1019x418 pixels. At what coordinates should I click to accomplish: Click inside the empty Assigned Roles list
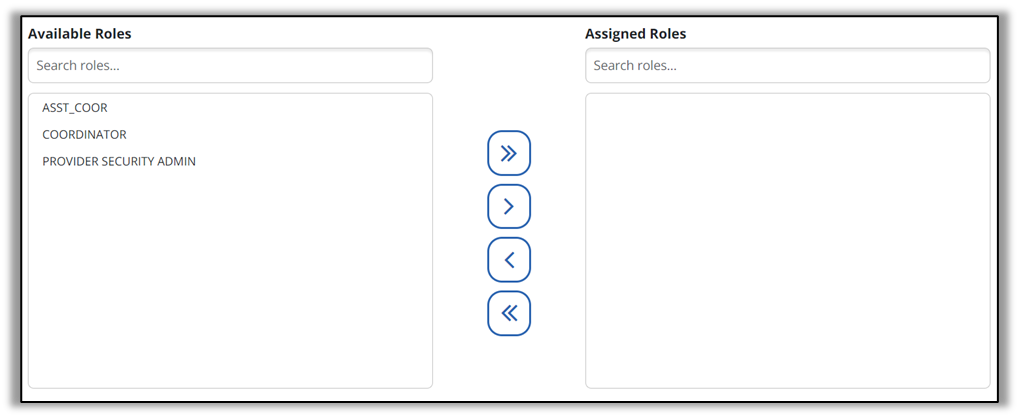coord(787,240)
